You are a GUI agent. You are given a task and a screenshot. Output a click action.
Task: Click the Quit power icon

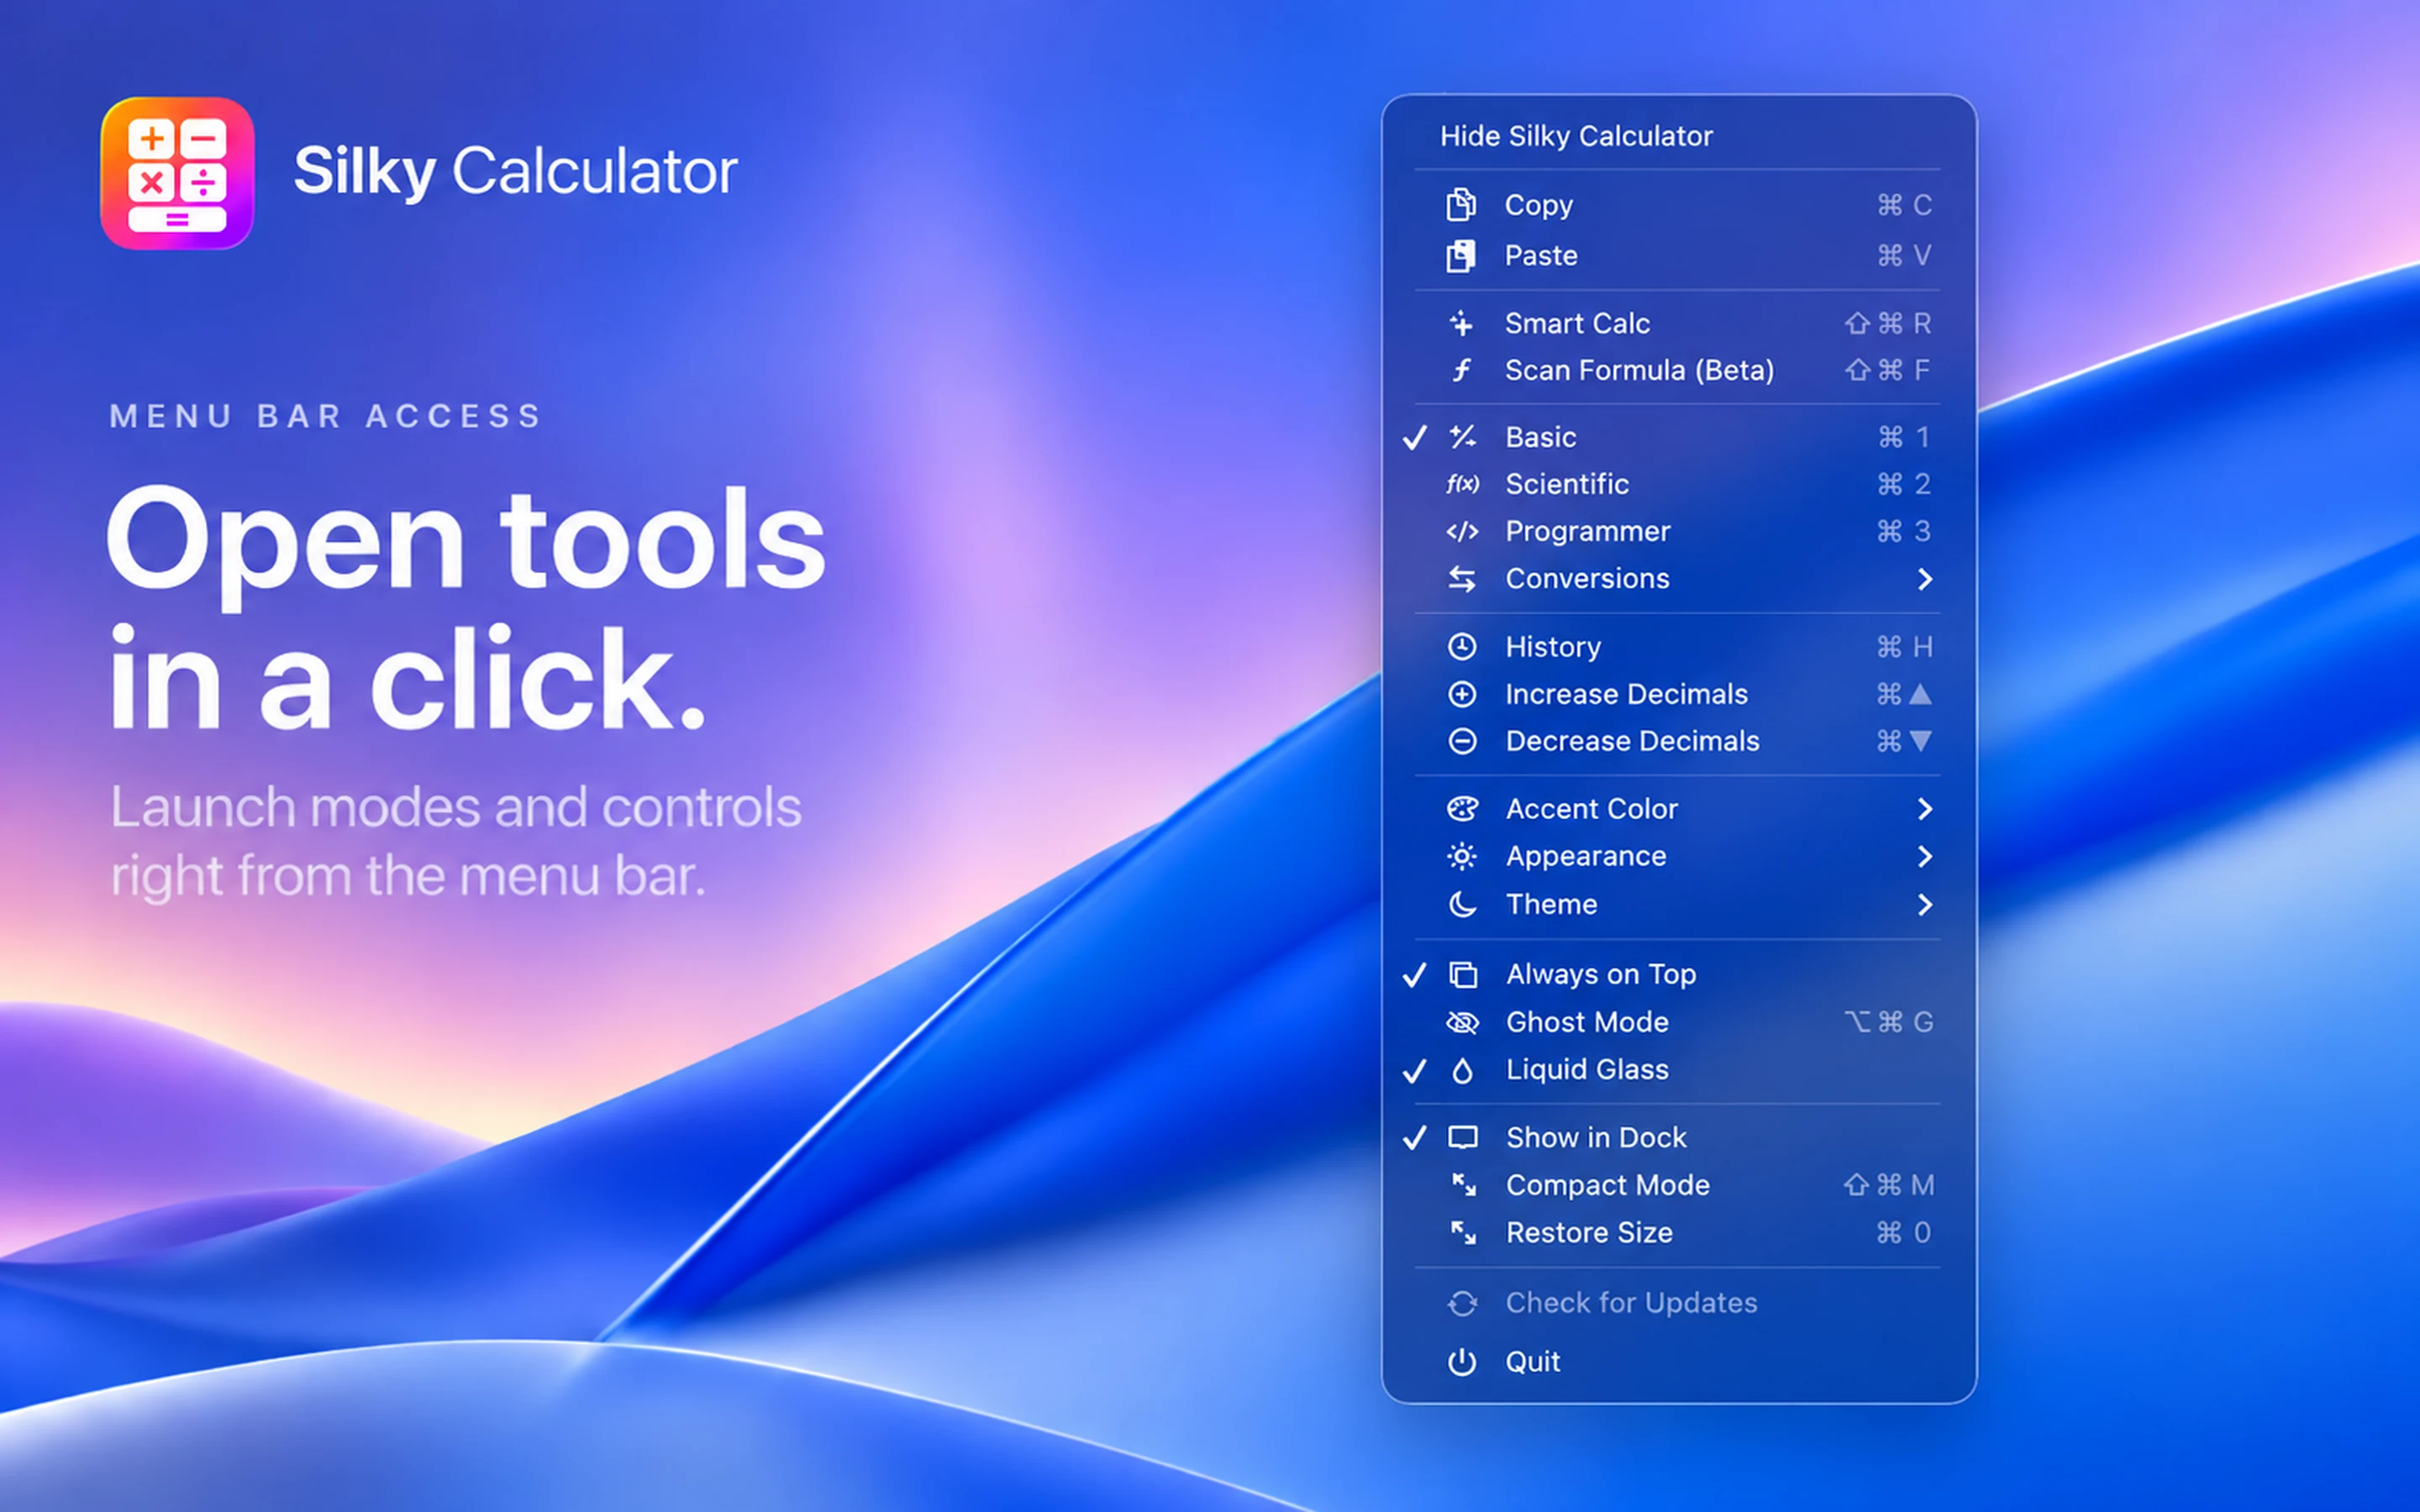[1462, 1361]
